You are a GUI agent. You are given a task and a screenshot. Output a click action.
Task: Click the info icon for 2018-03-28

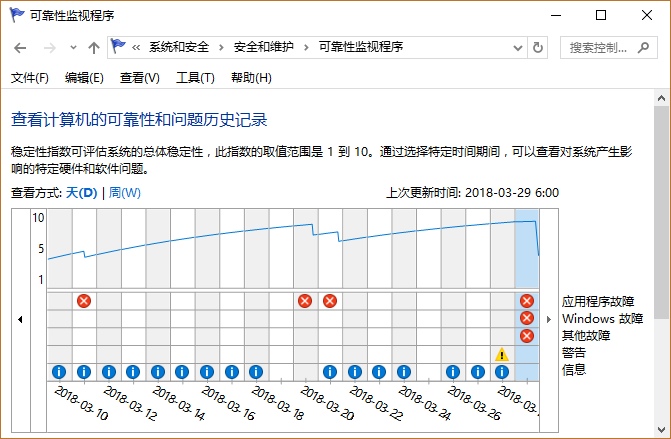(x=502, y=372)
